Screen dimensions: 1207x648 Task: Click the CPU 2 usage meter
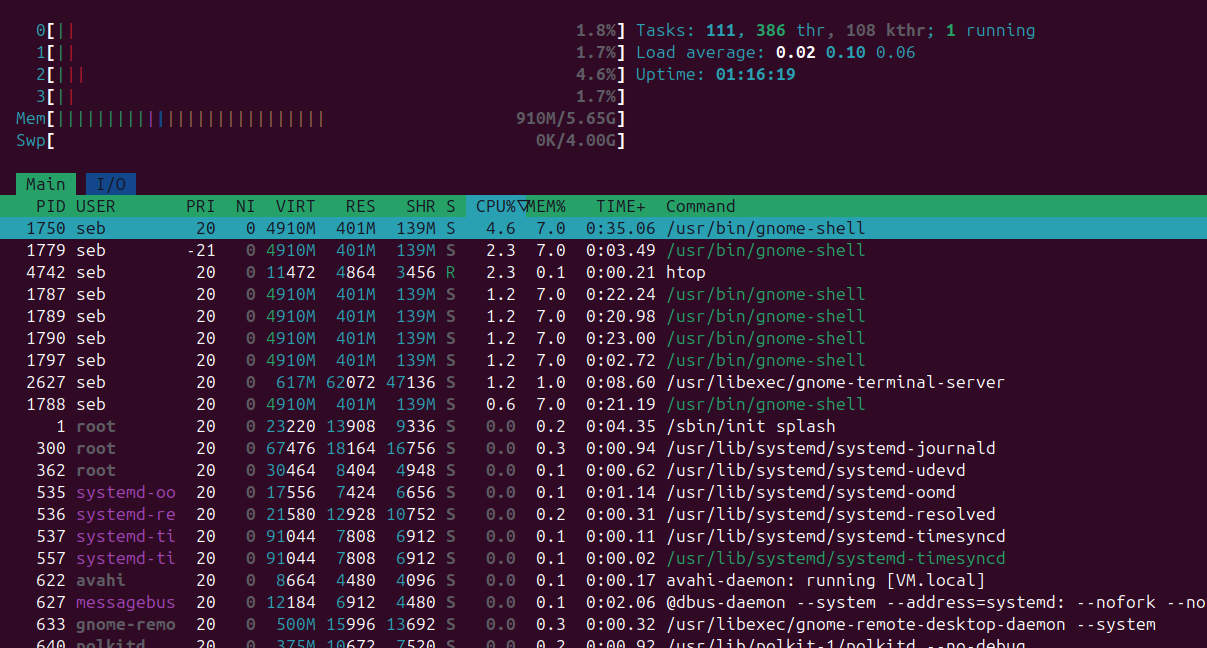pos(331,74)
